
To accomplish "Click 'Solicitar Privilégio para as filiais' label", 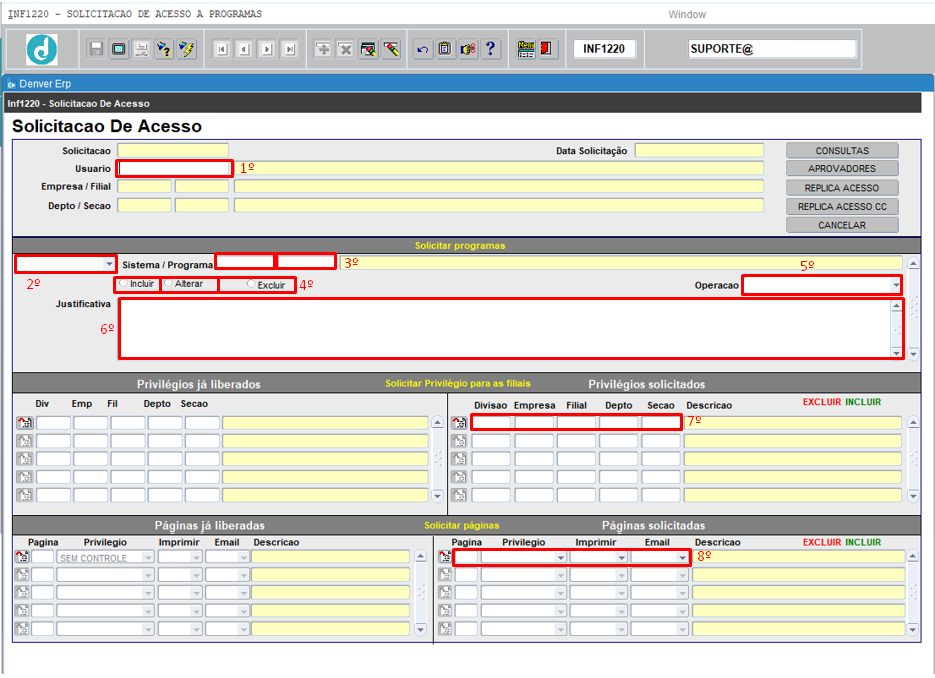I will [458, 383].
